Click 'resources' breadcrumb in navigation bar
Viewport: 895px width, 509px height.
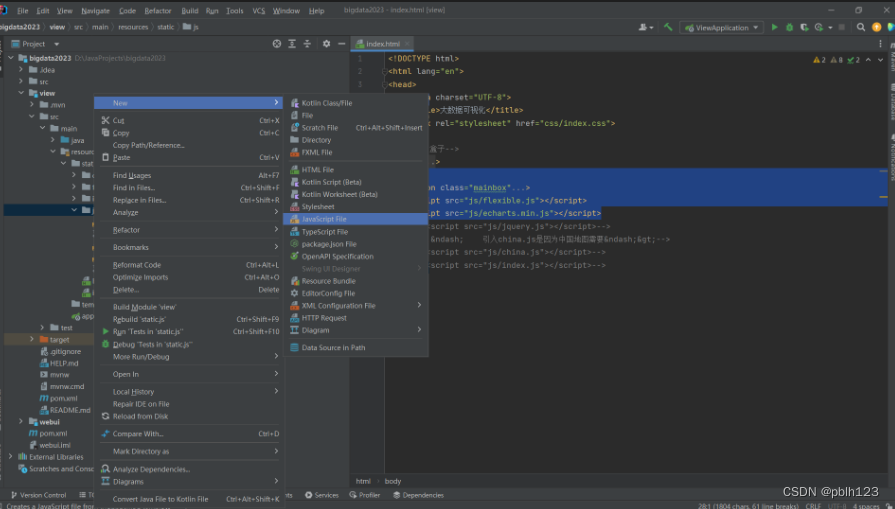[133, 27]
